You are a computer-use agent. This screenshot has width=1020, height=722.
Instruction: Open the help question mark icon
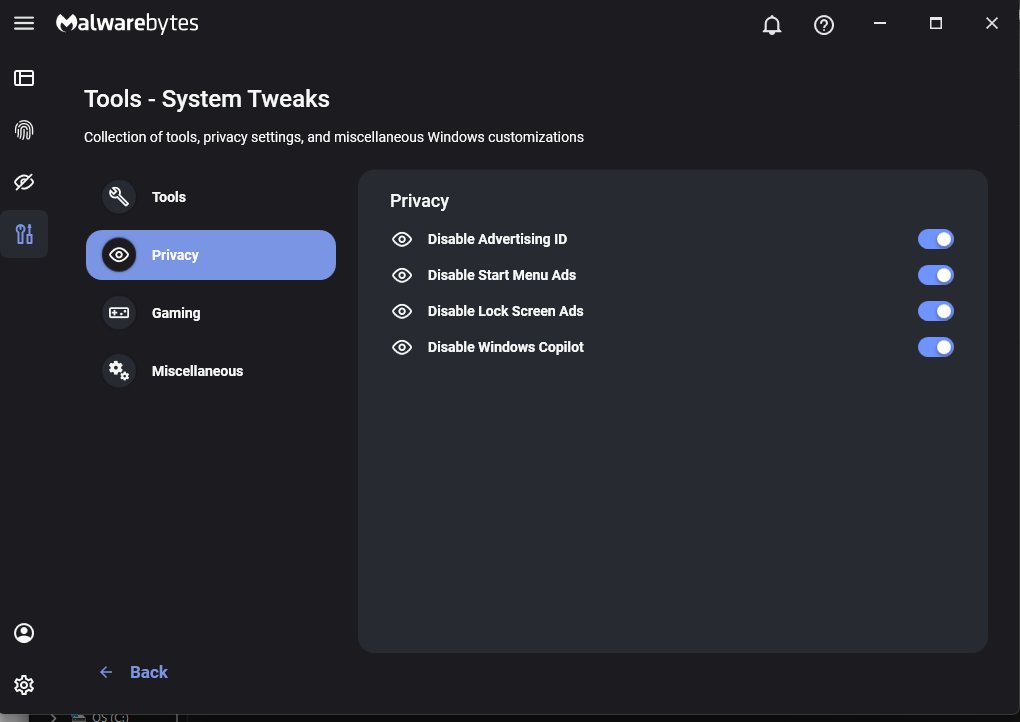pos(824,25)
